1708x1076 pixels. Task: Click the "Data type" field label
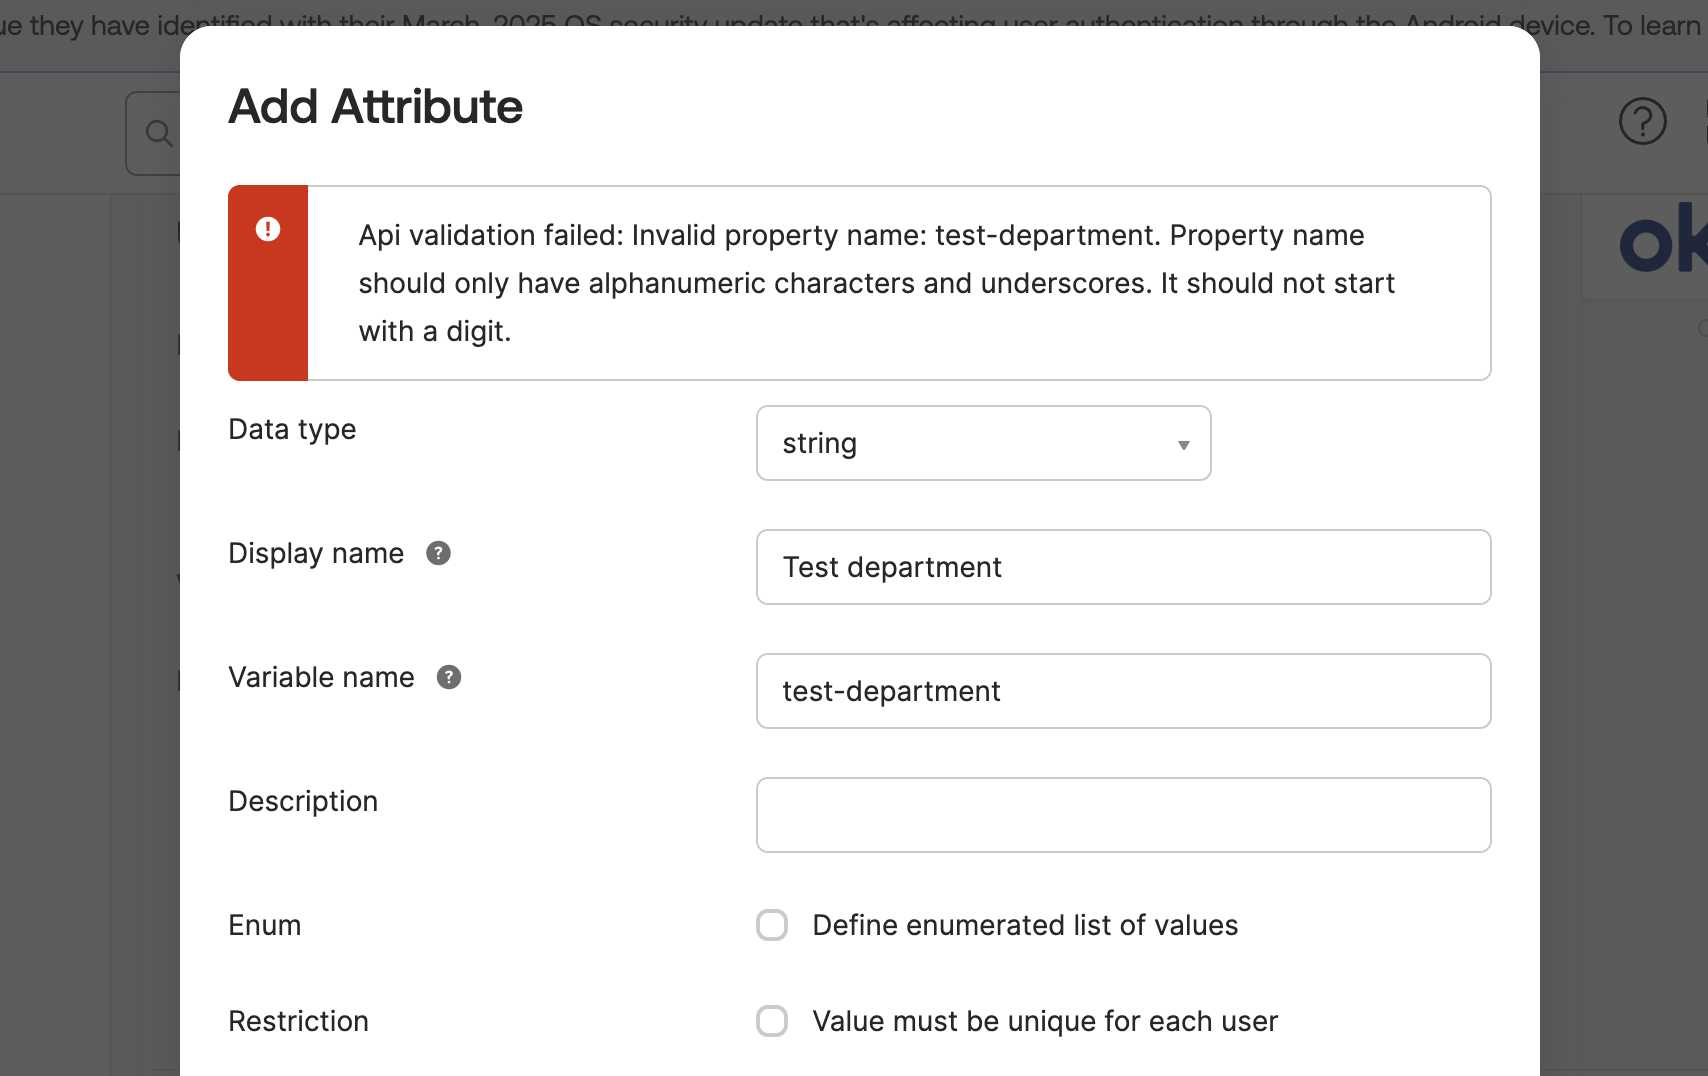292,429
